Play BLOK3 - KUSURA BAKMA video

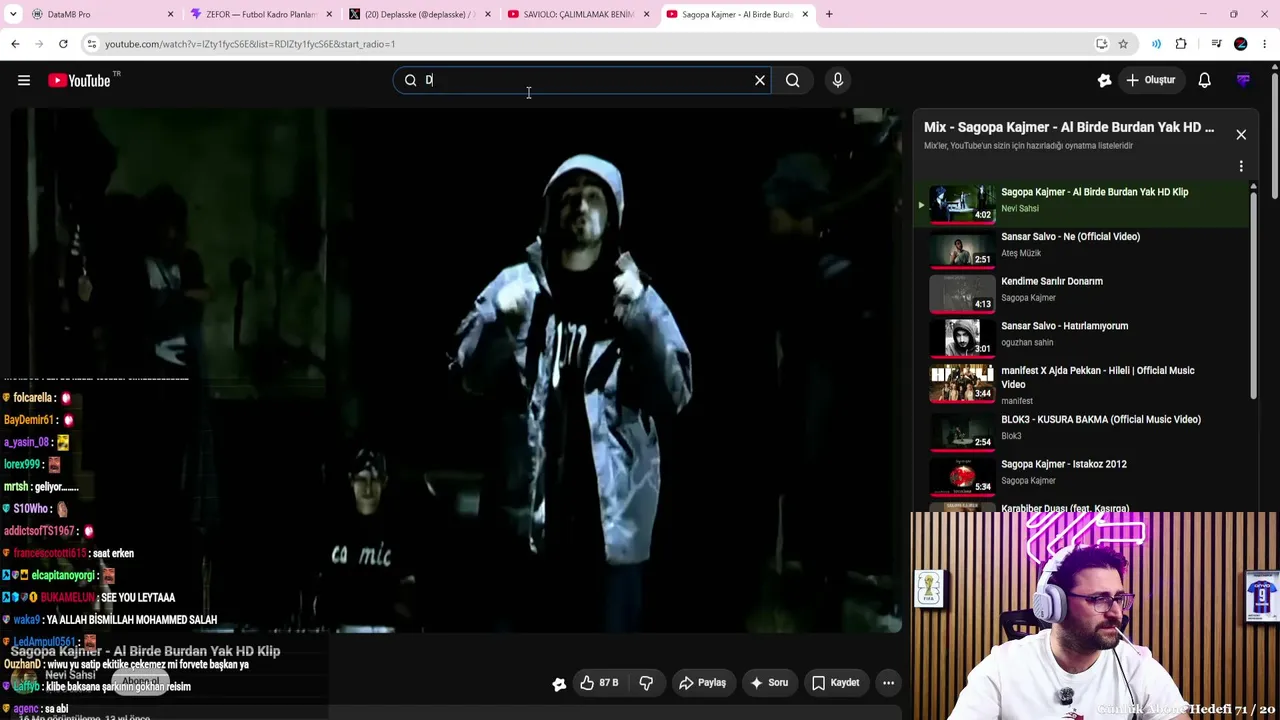point(1101,420)
